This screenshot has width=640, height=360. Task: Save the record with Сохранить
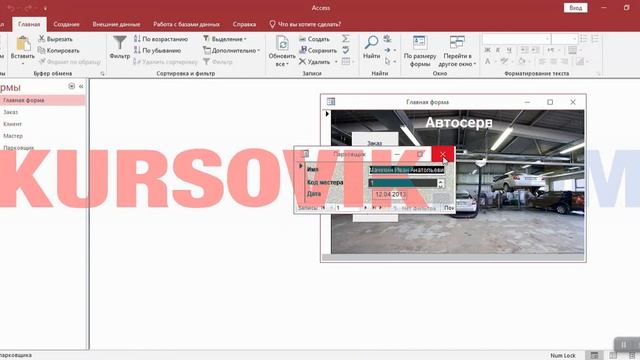click(318, 50)
